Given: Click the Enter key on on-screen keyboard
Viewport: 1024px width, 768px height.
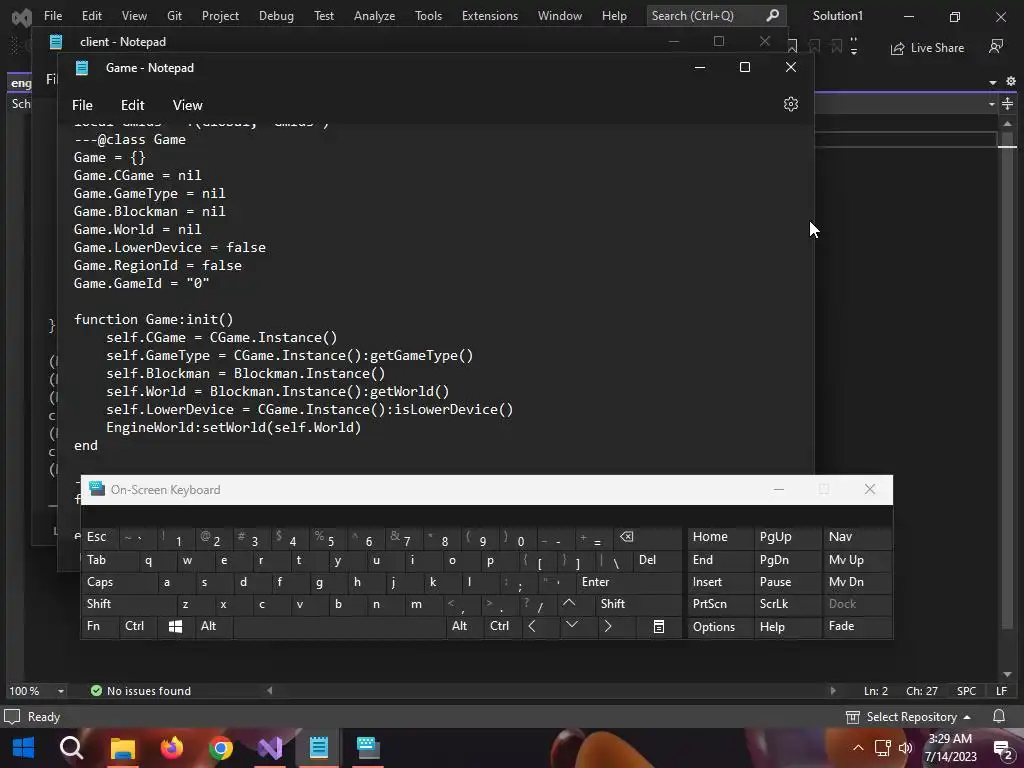Looking at the screenshot, I should coord(629,583).
